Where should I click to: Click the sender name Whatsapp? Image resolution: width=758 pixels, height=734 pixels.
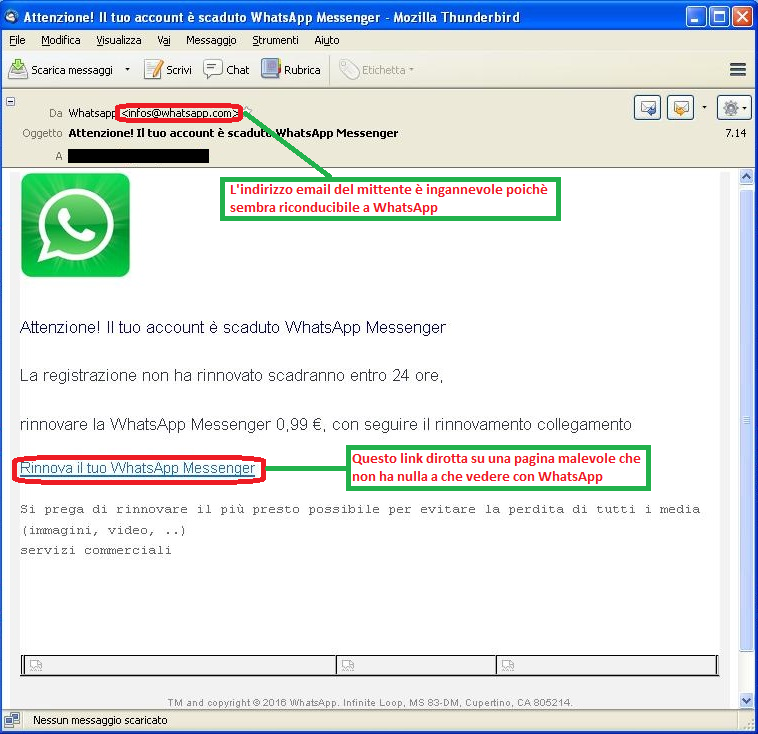coord(92,113)
